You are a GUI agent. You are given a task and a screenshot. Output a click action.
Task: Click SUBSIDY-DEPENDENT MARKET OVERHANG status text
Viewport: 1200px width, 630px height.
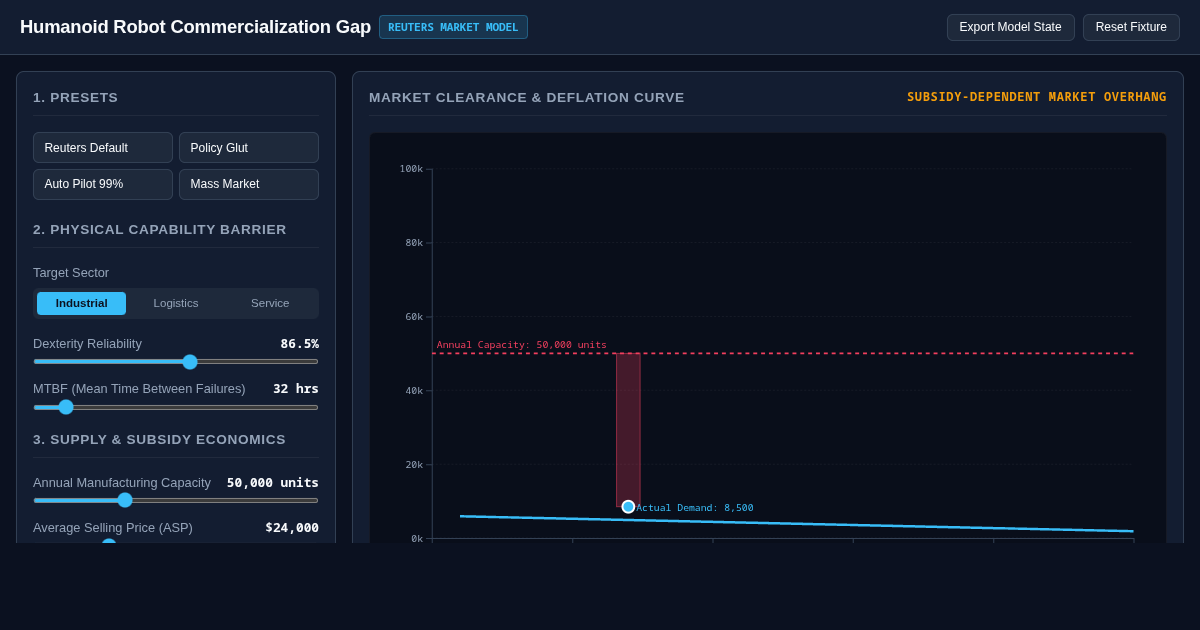pyautogui.click(x=1036, y=97)
